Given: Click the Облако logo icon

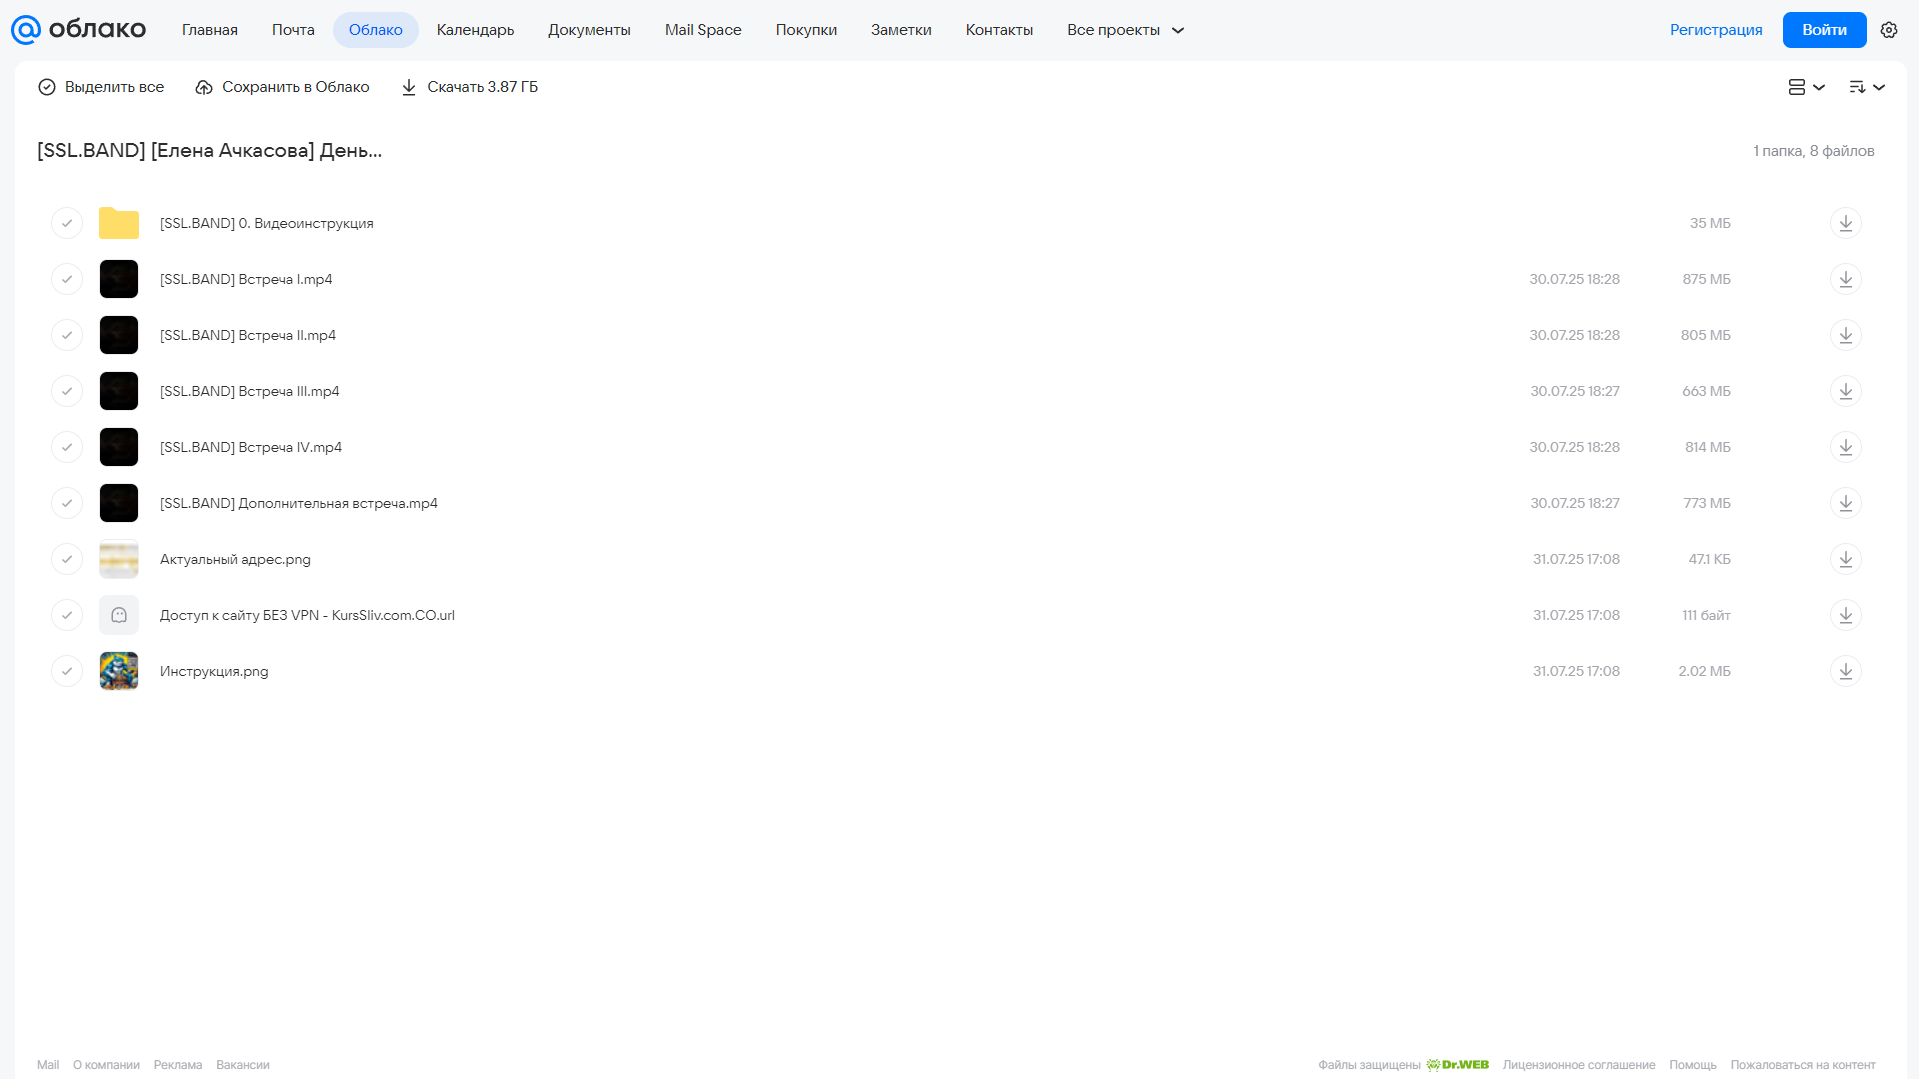Looking at the screenshot, I should point(26,30).
